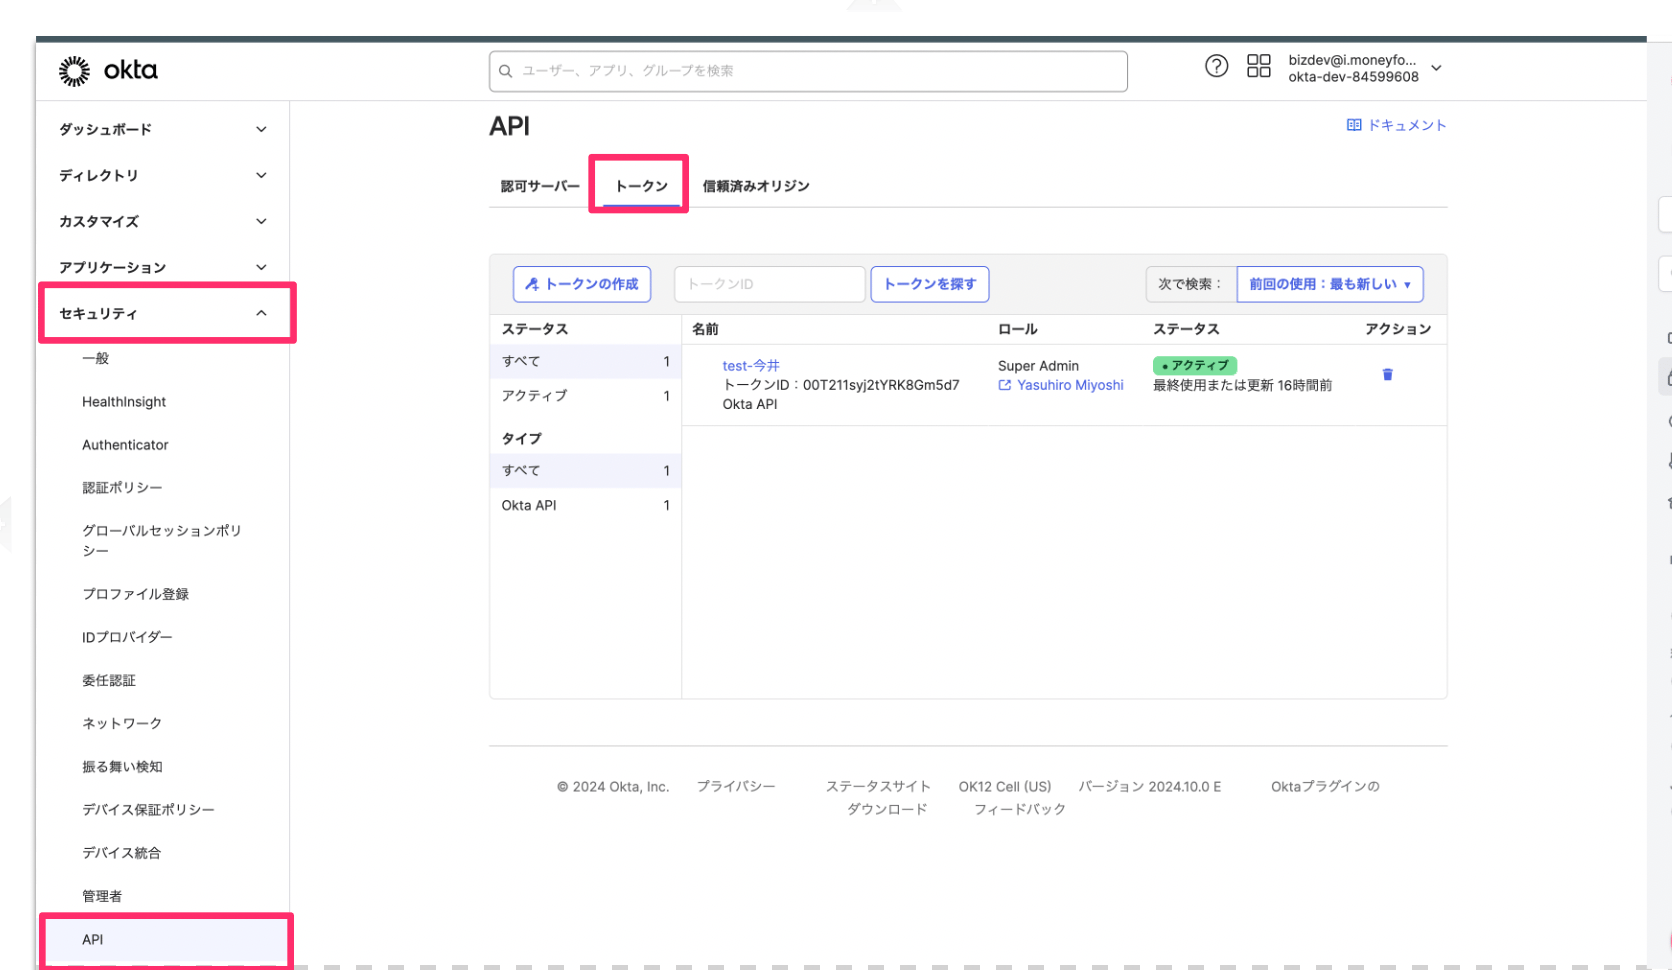The image size is (1672, 970).
Task: Click the アクション column header
Action: (x=1398, y=329)
